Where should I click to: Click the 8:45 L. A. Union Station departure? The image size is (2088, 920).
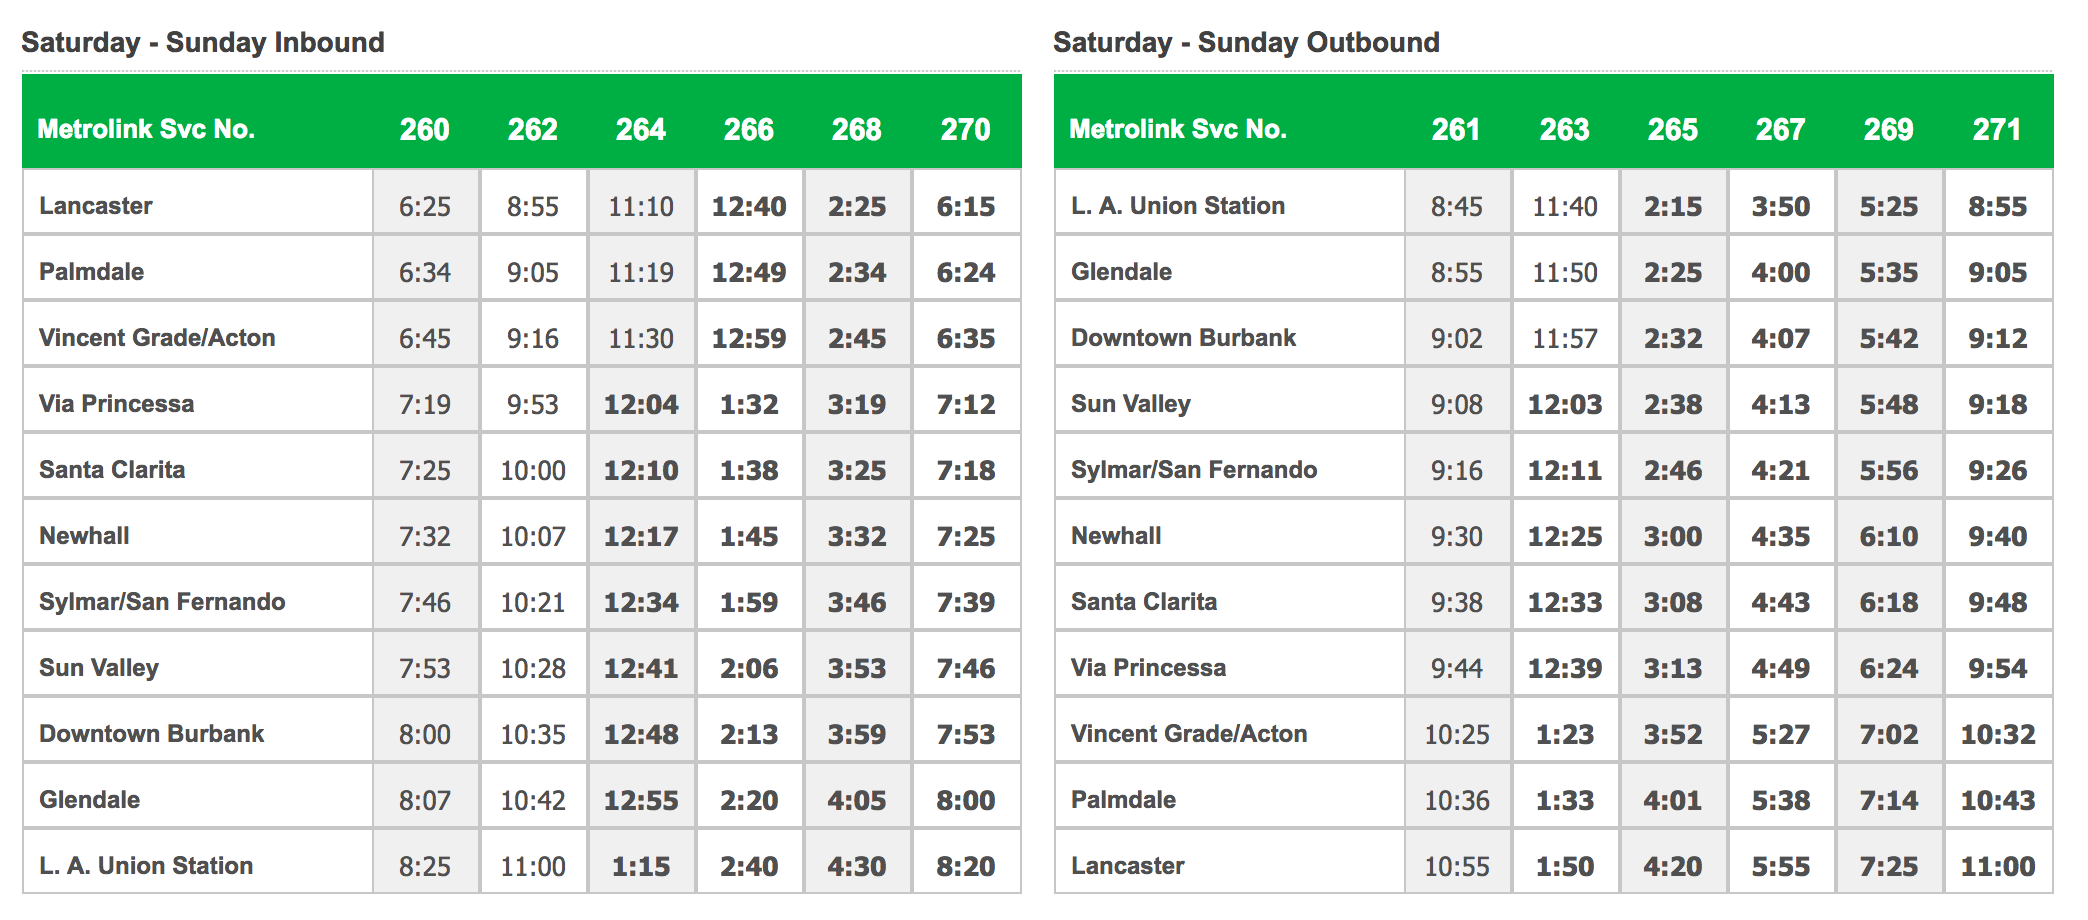tap(1457, 206)
